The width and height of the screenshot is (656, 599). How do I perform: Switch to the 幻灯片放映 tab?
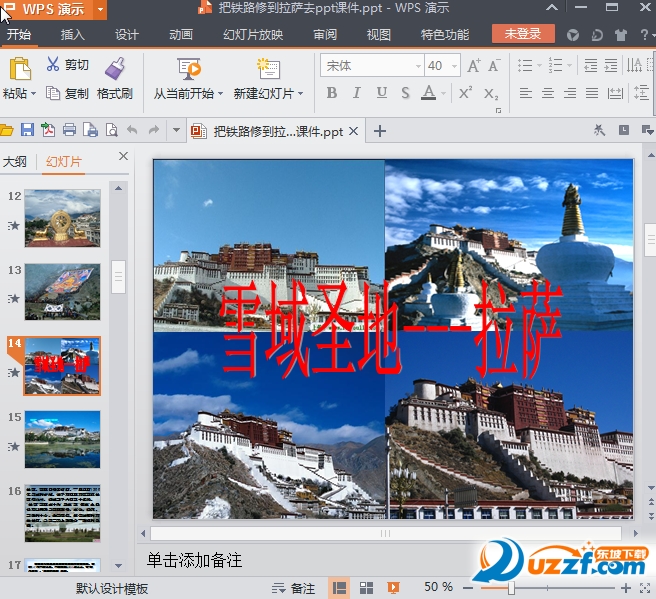(253, 35)
